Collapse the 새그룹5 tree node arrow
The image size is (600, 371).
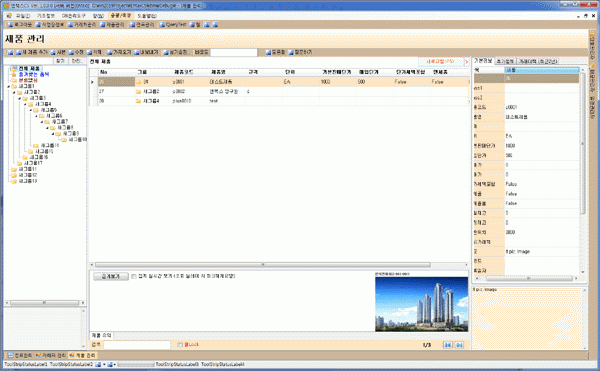pyautogui.click(x=31, y=110)
